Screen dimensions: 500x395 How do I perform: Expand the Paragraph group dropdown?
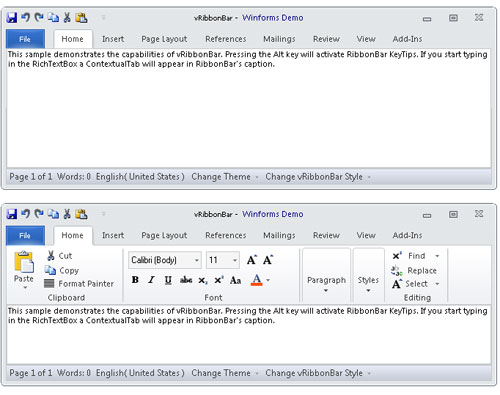click(x=326, y=275)
